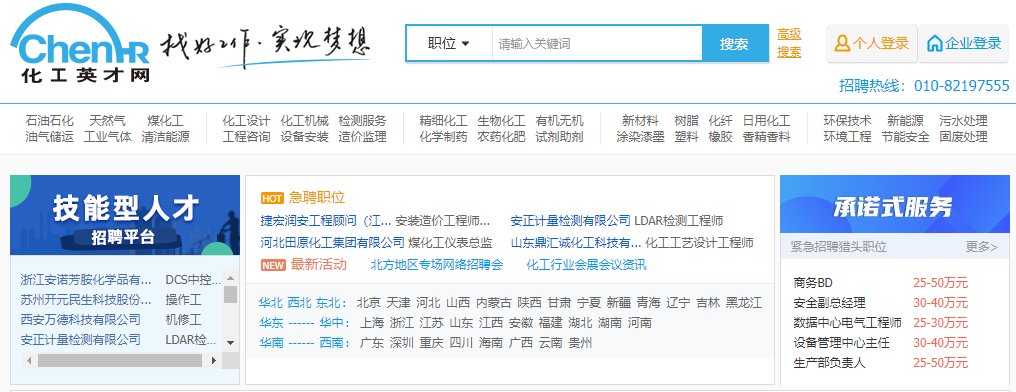Choose 上海 city filter

point(371,323)
